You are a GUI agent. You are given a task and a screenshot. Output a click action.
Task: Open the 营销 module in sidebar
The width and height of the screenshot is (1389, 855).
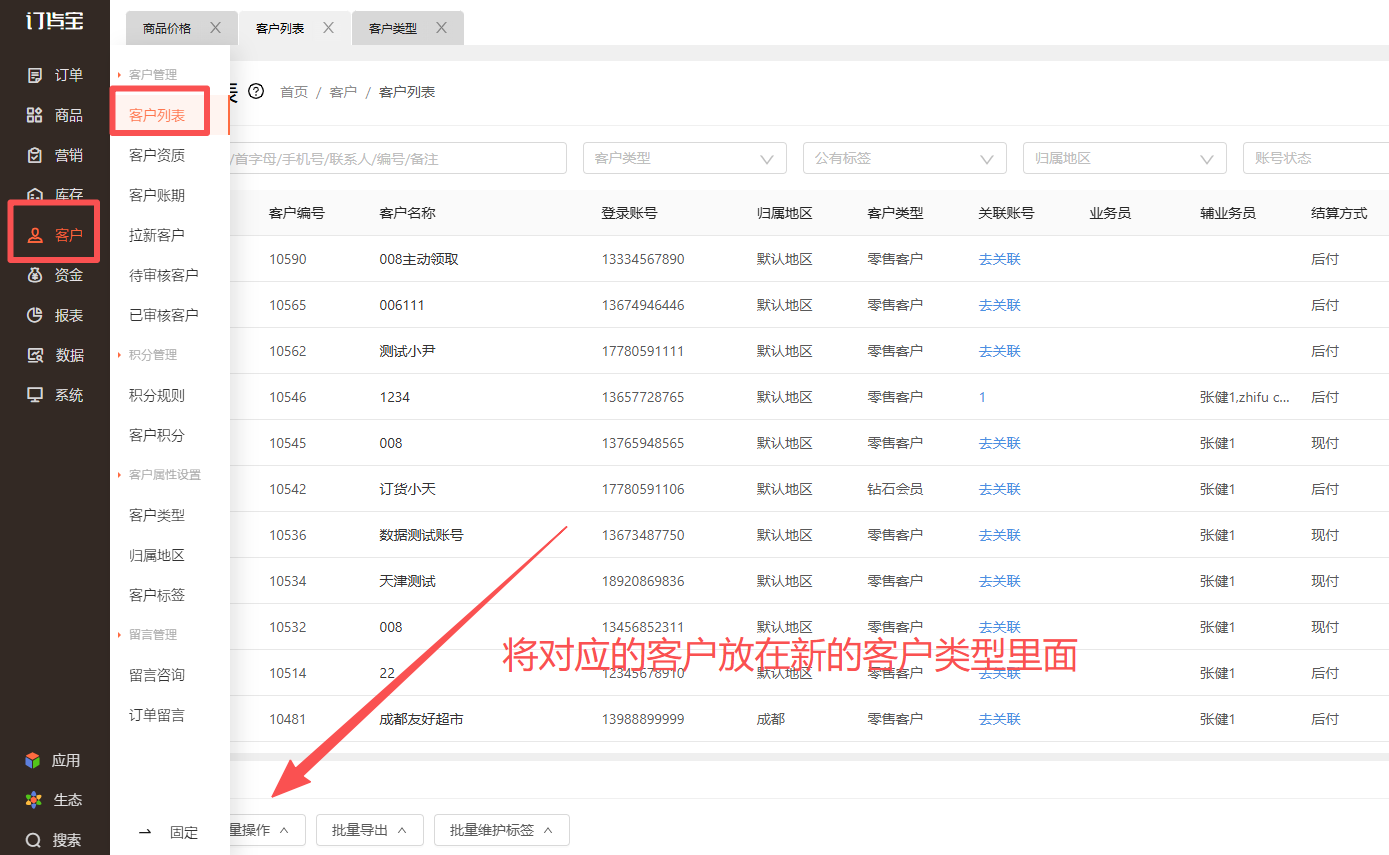55,155
